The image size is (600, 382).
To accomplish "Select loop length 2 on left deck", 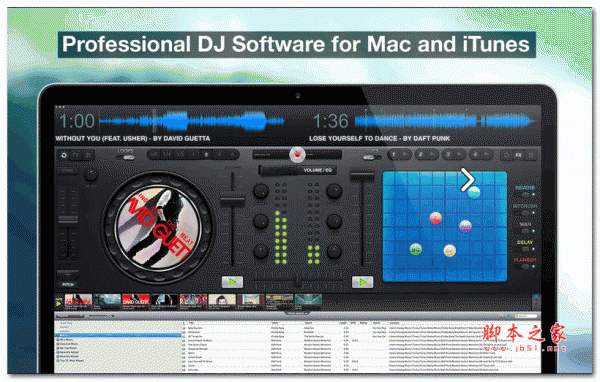I will pos(206,155).
